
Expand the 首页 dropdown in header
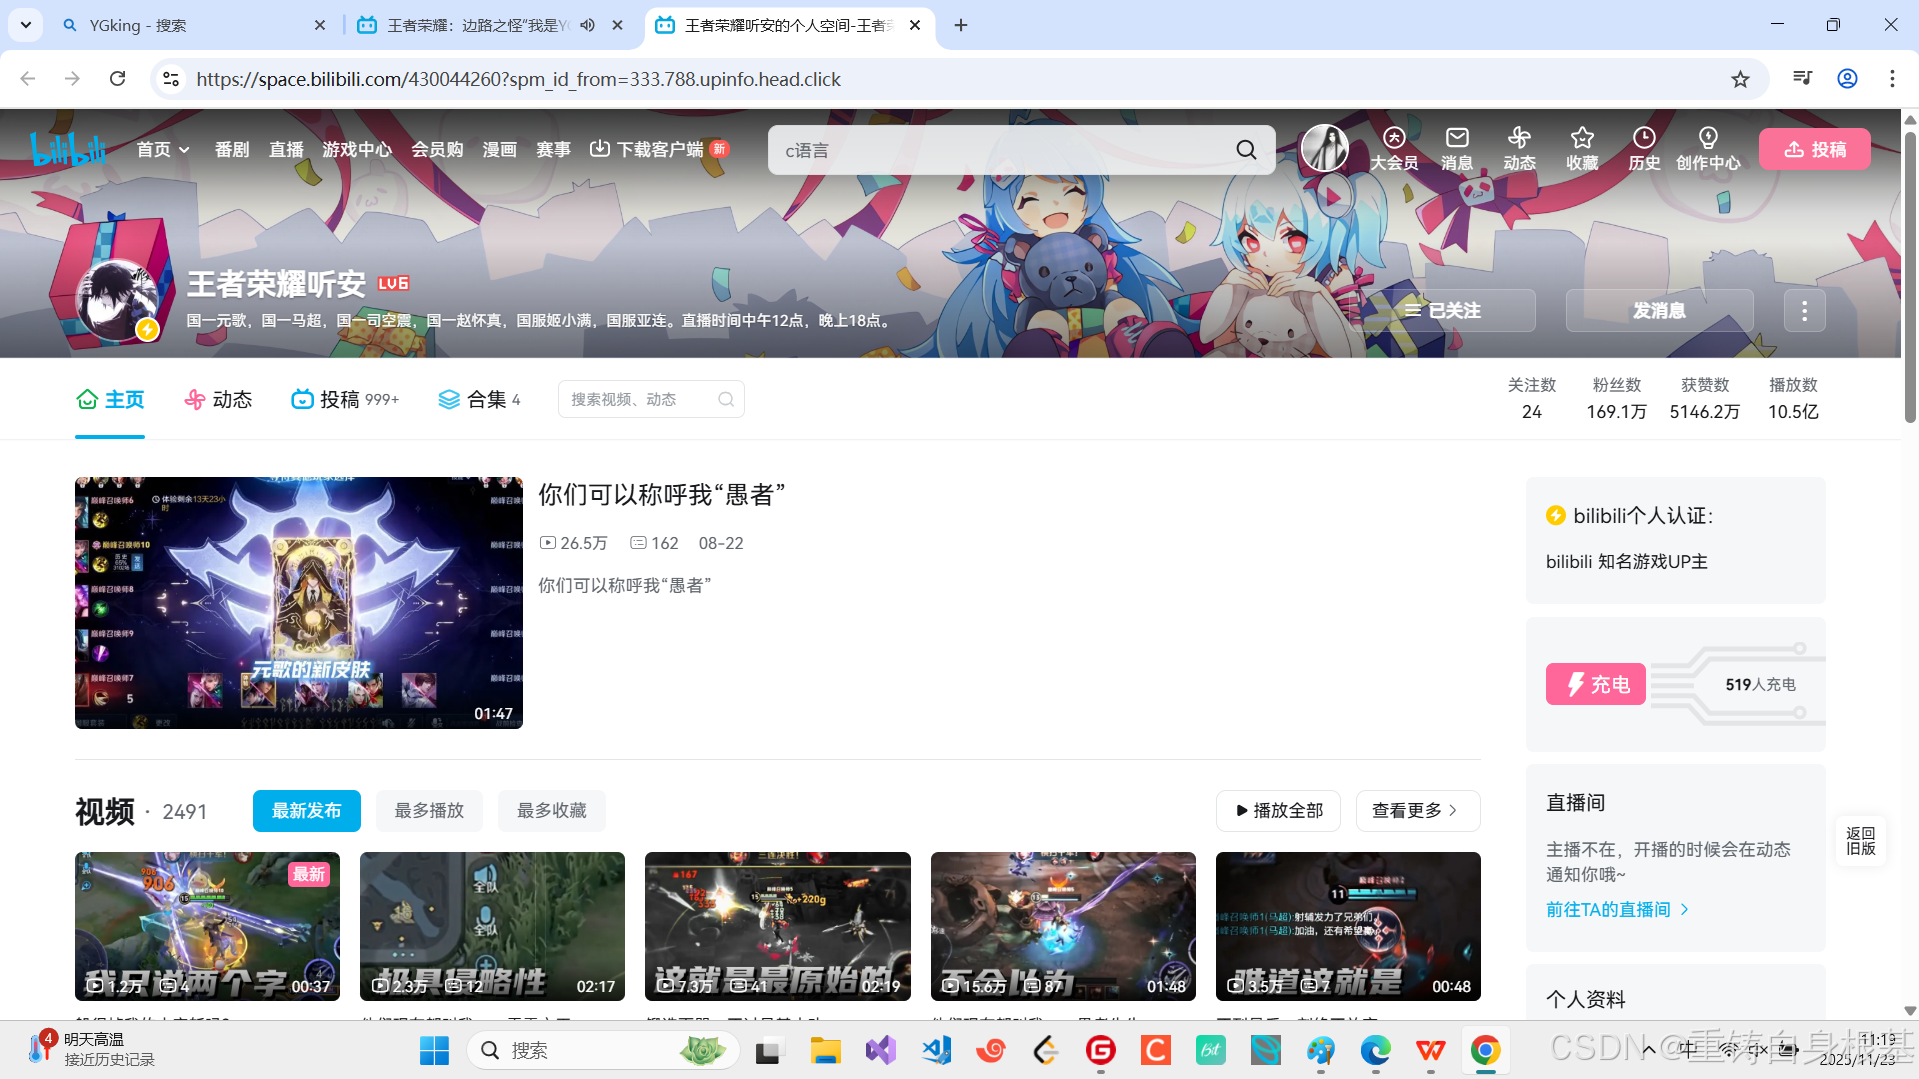pos(163,149)
